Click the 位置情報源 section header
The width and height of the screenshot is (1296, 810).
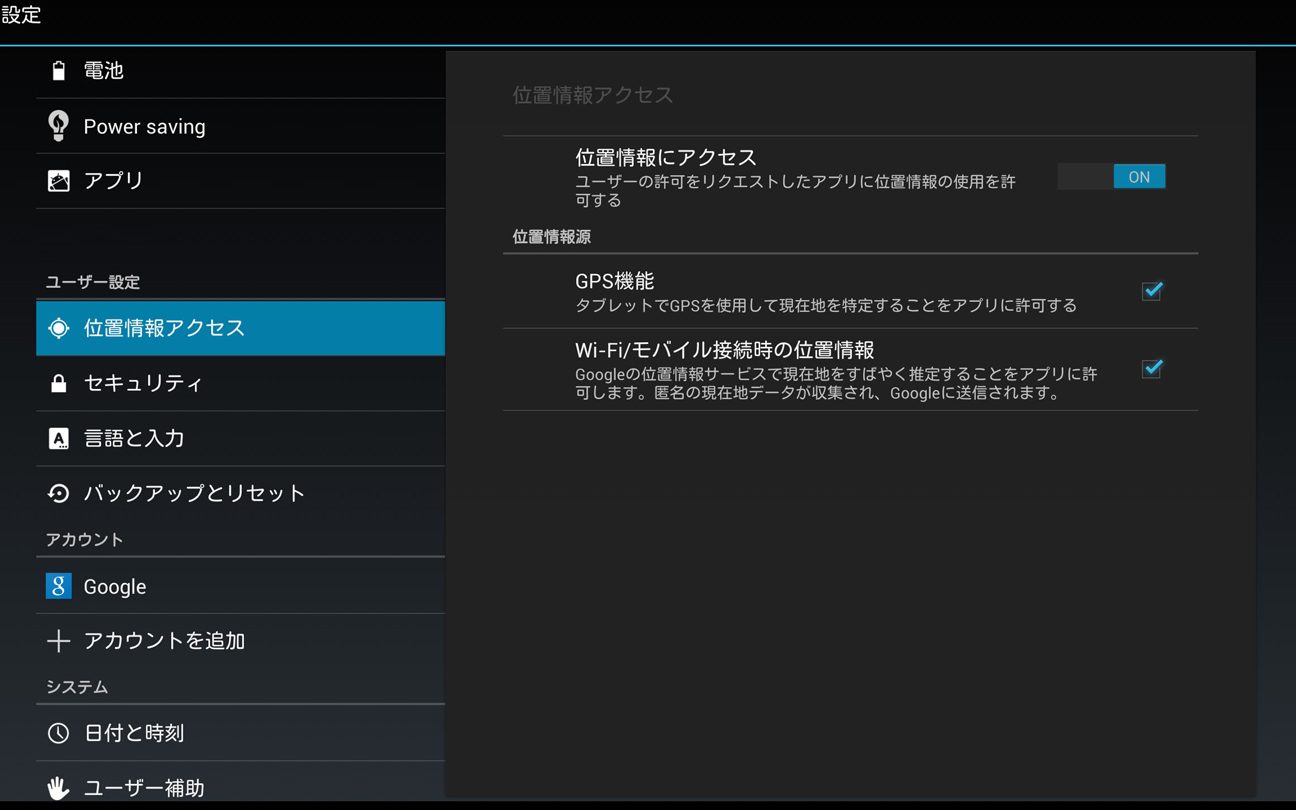coord(552,237)
